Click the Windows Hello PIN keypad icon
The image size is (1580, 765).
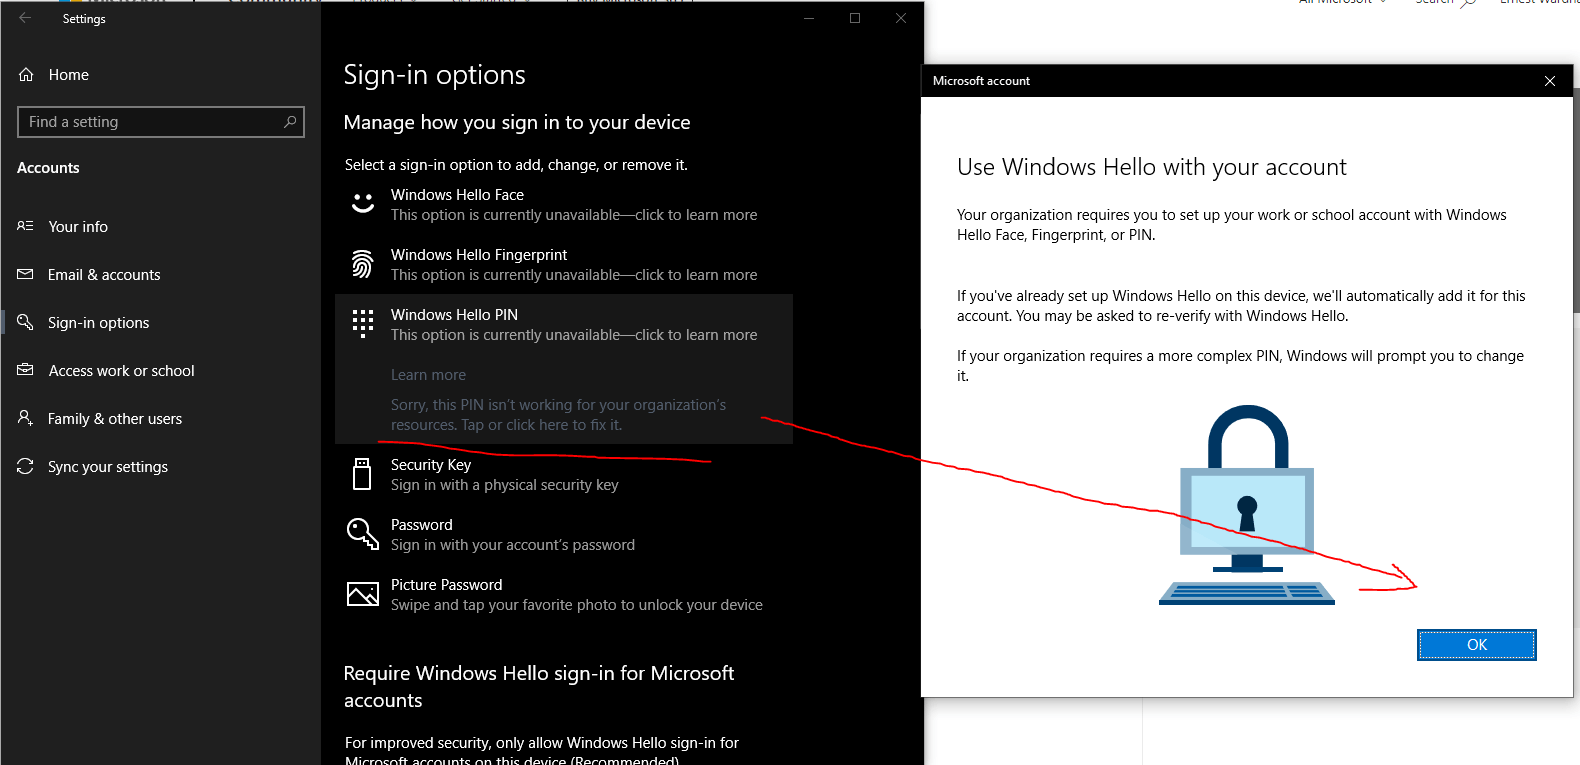pyautogui.click(x=363, y=323)
